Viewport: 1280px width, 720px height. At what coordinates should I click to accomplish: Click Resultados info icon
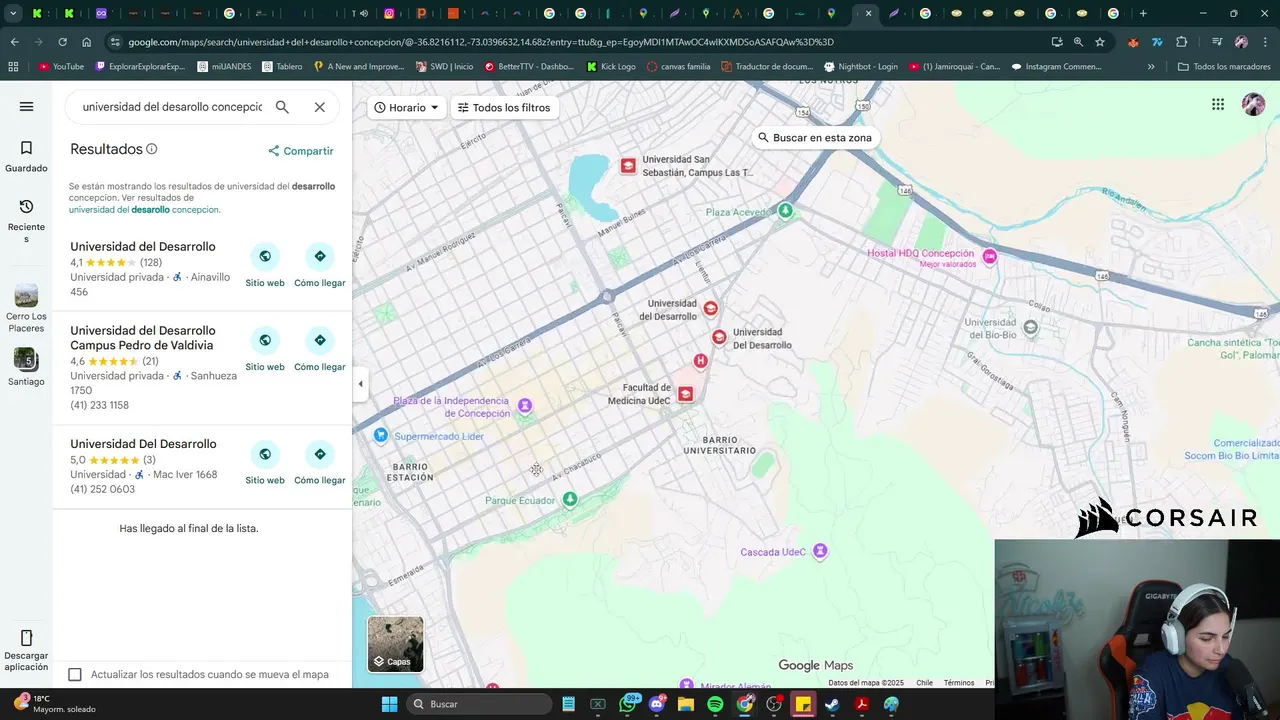[152, 149]
